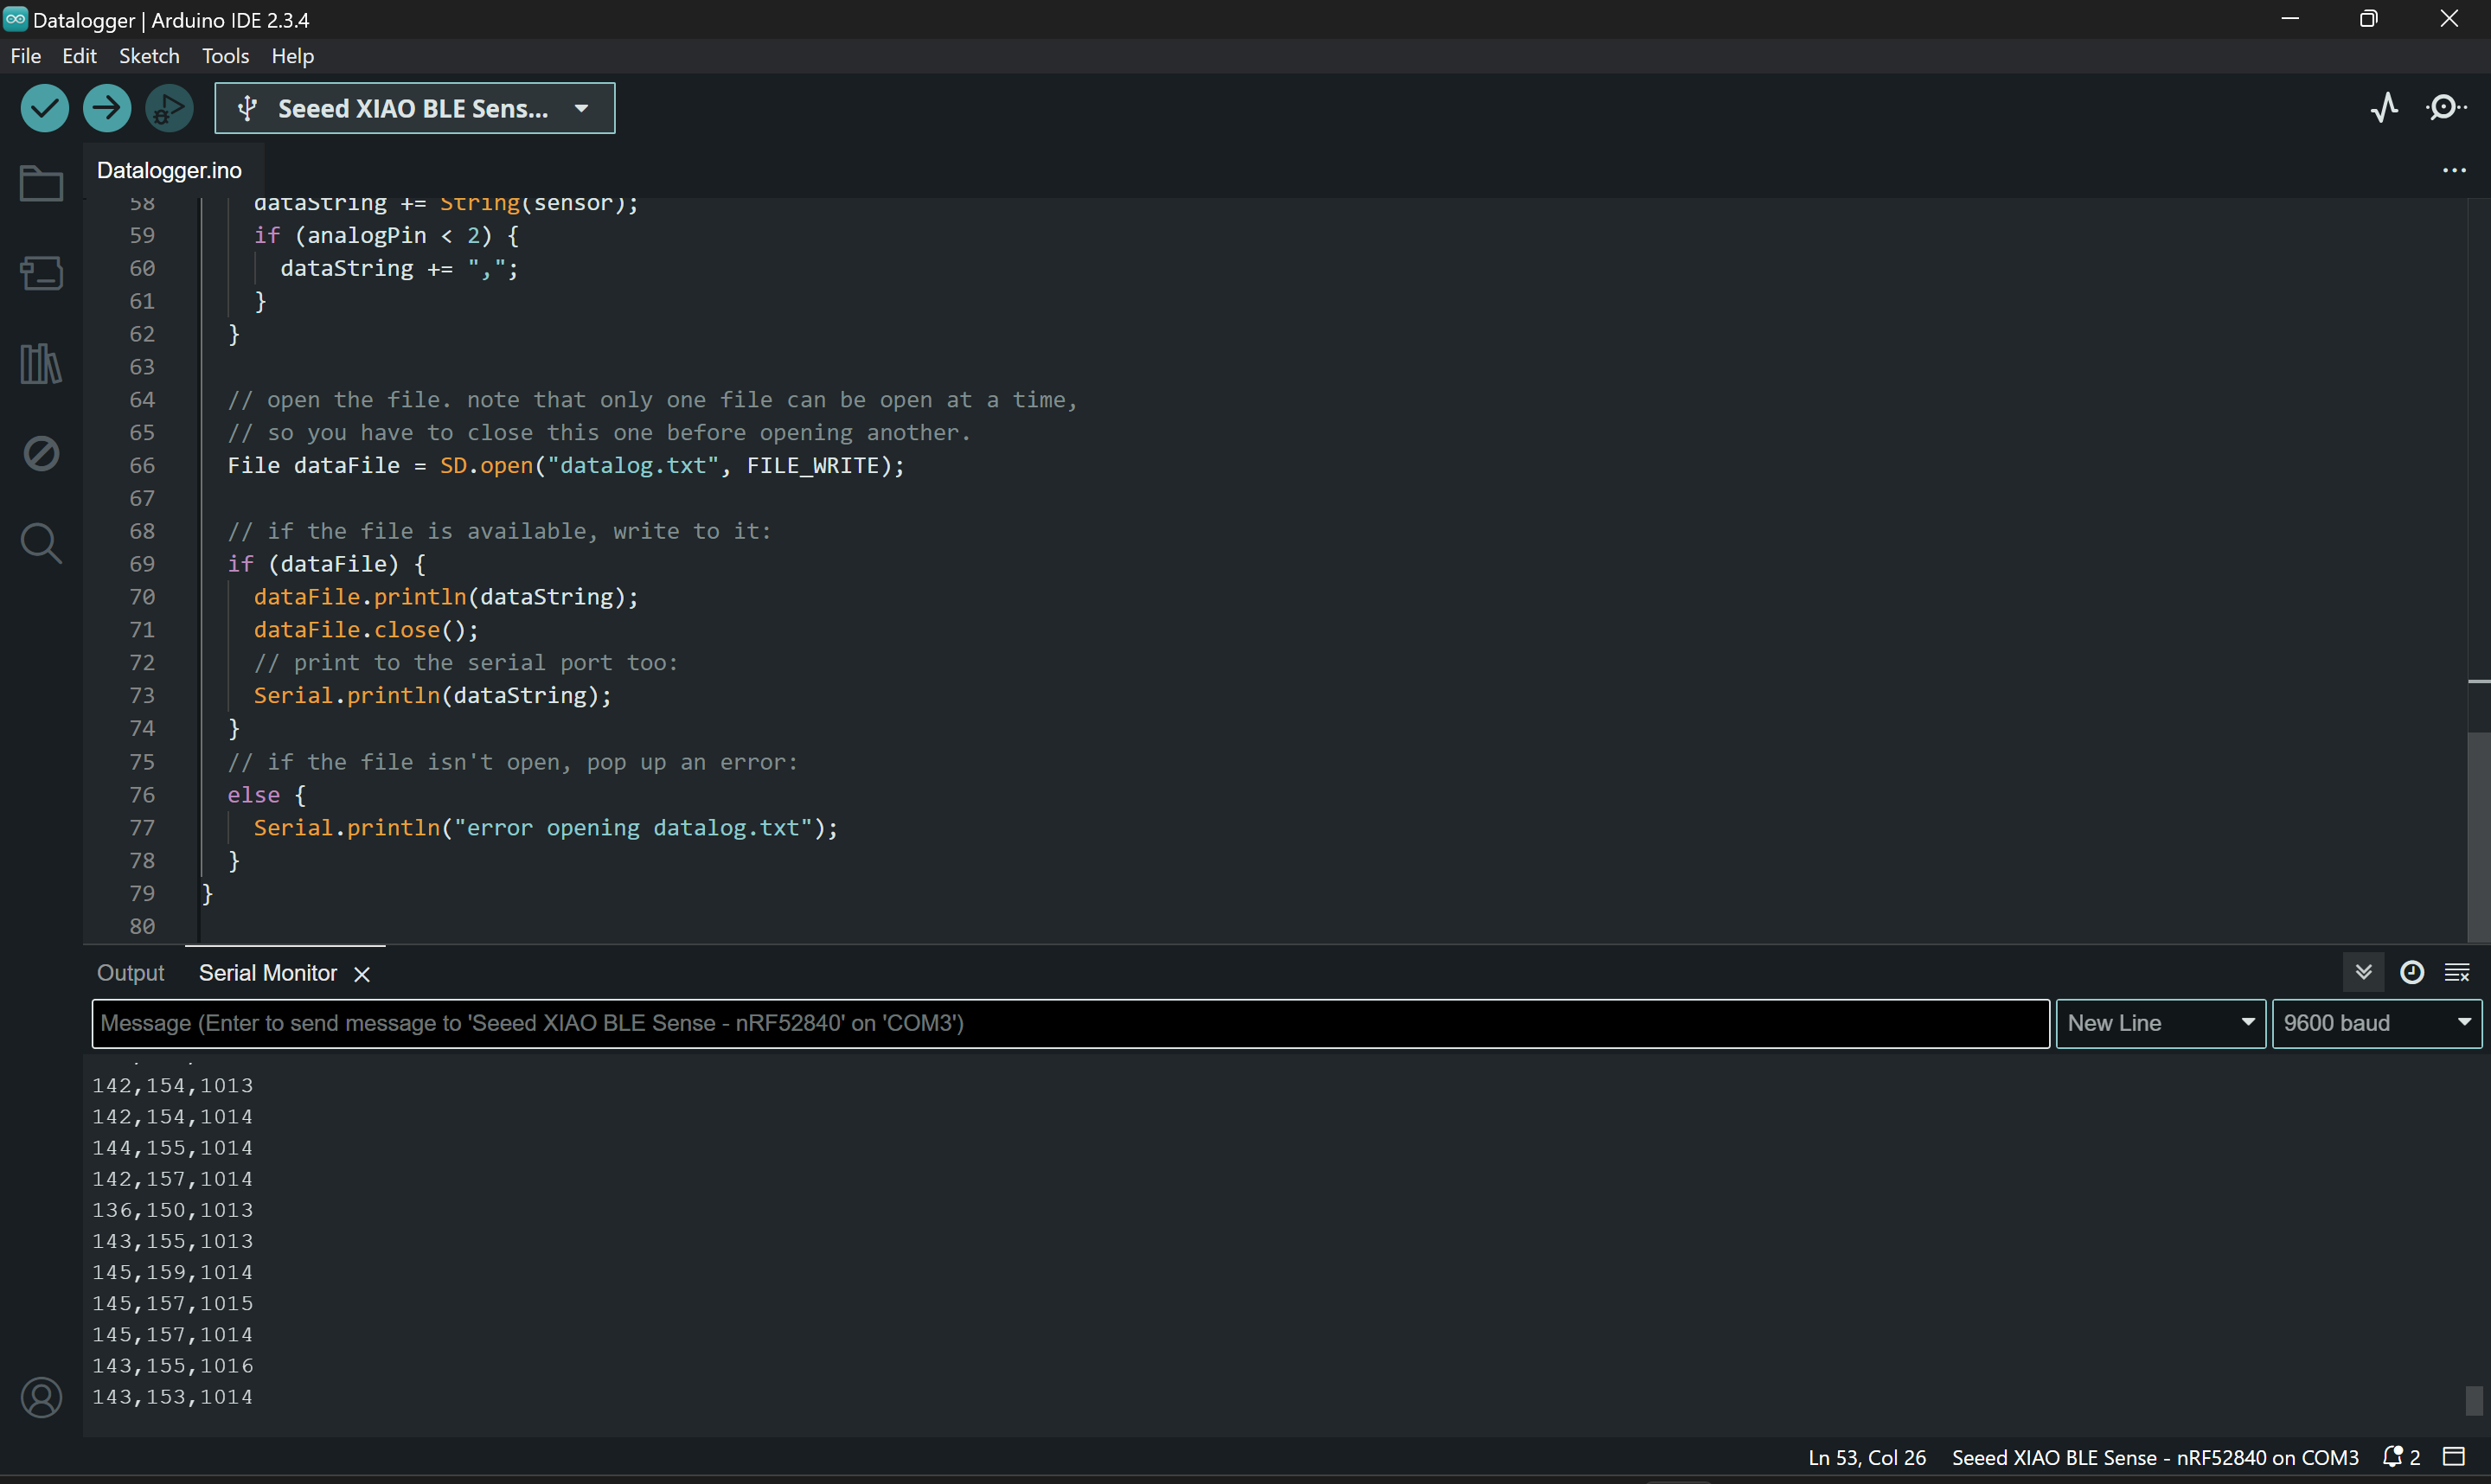Open the Serial Plotter icon
This screenshot has width=2491, height=1484.
coord(2385,107)
